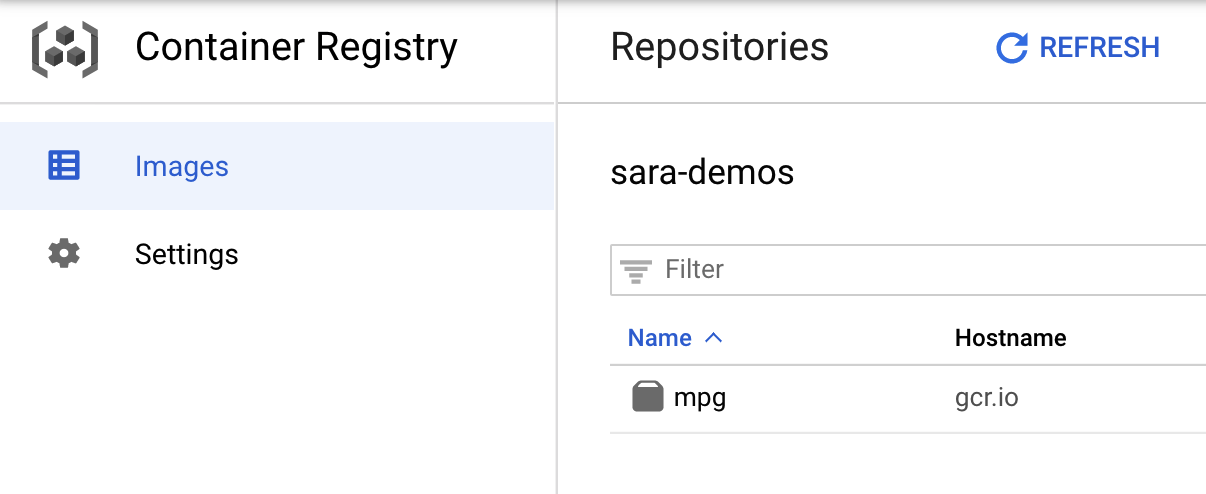Select the highlighted Images sidebar row background

(x=400, y=166)
